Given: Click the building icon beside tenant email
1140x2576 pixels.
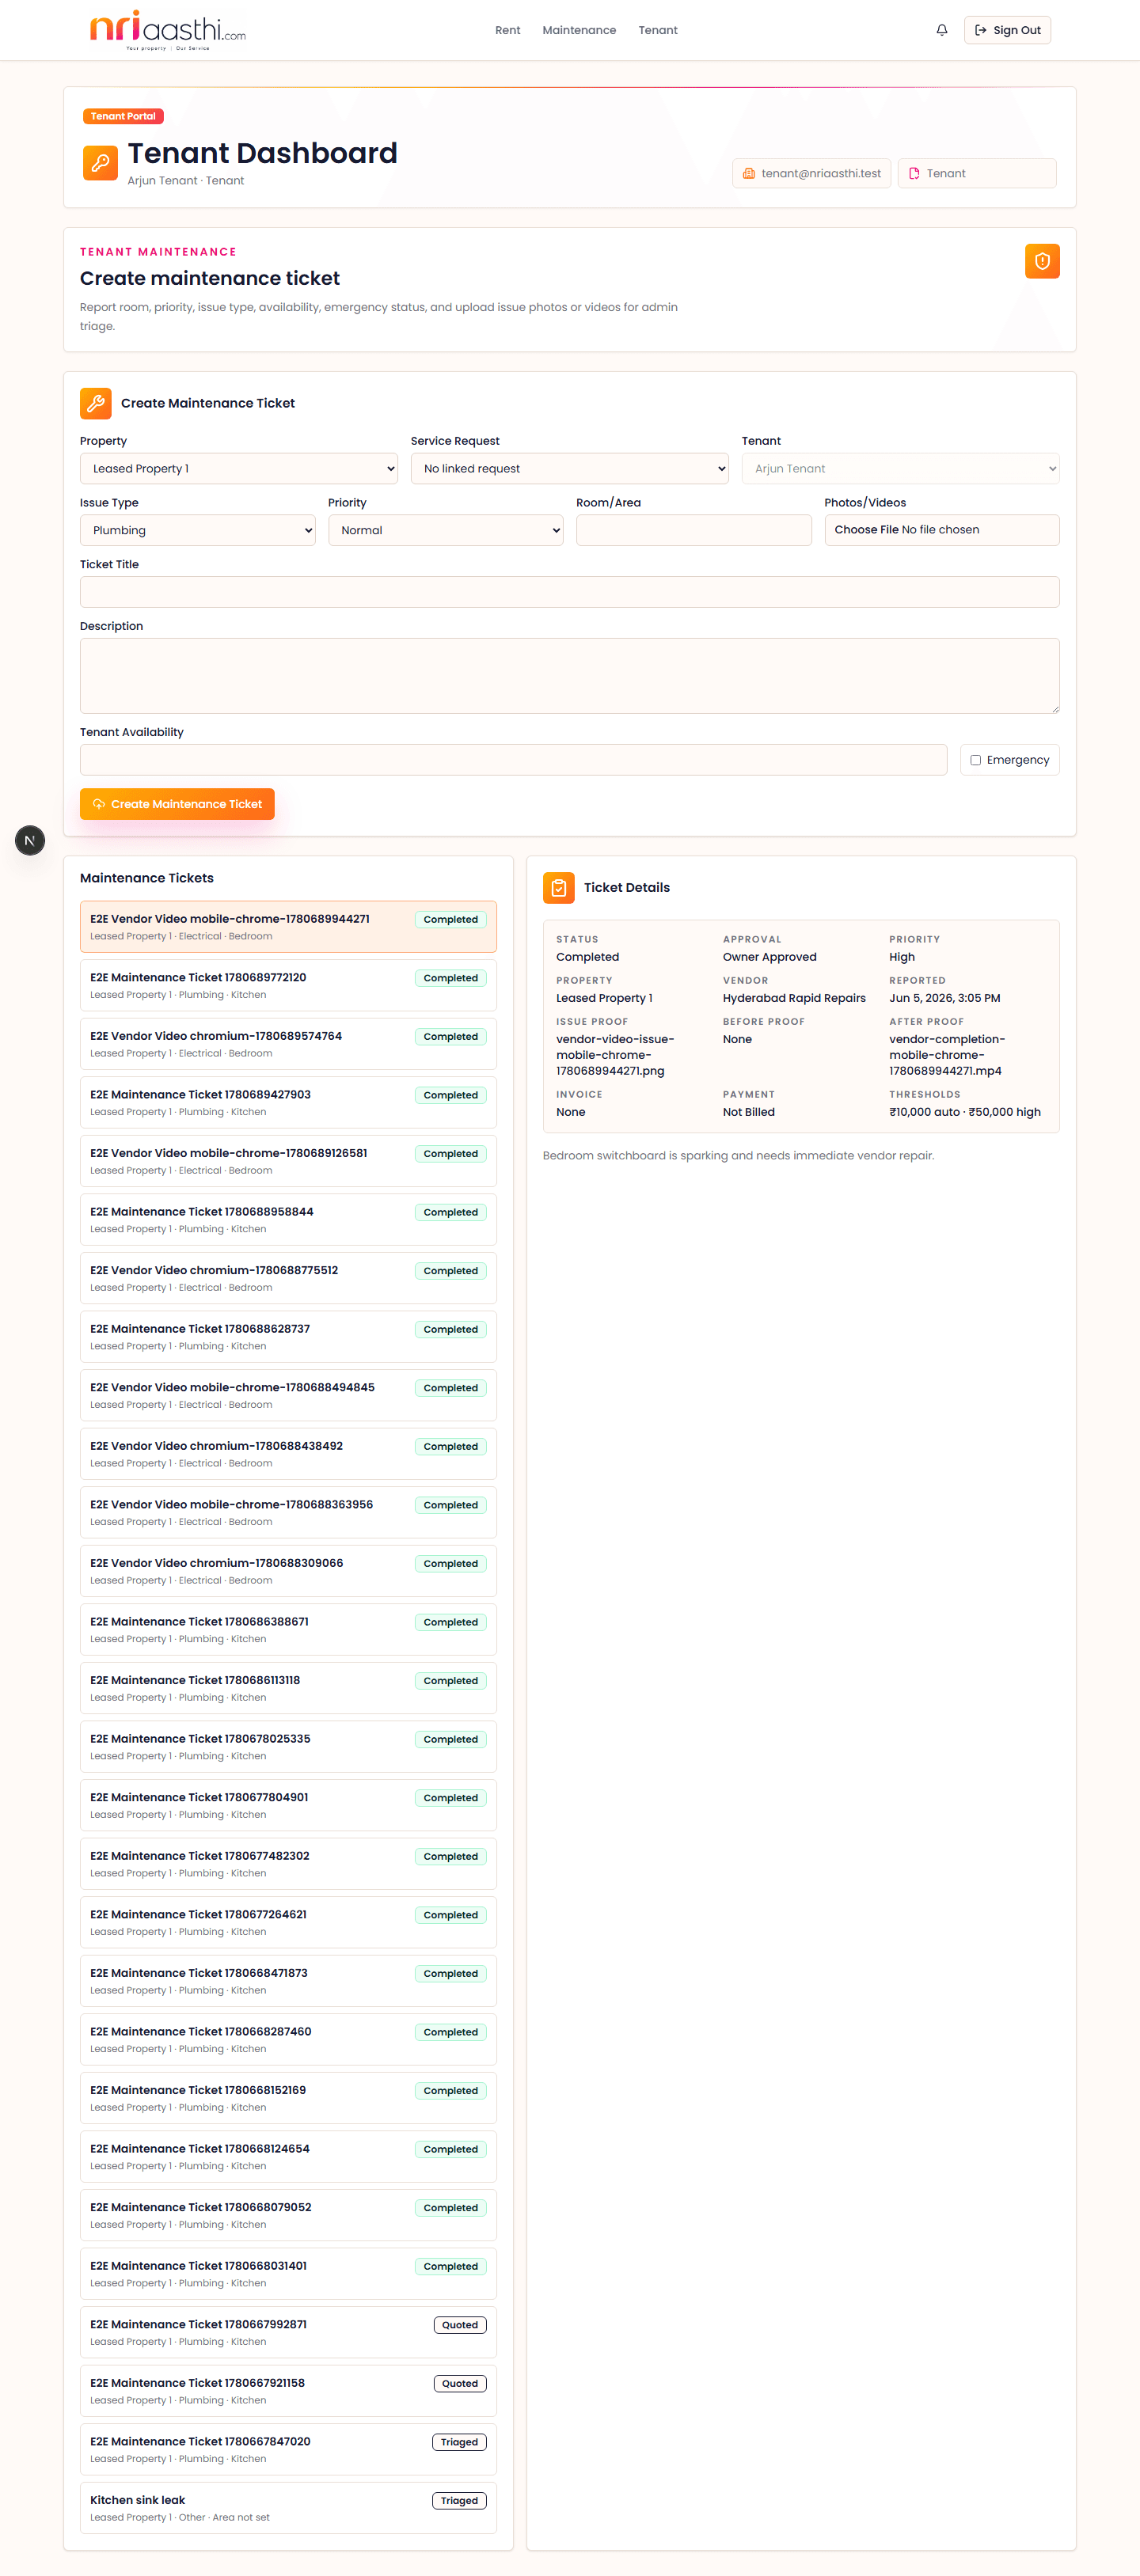Looking at the screenshot, I should [749, 173].
